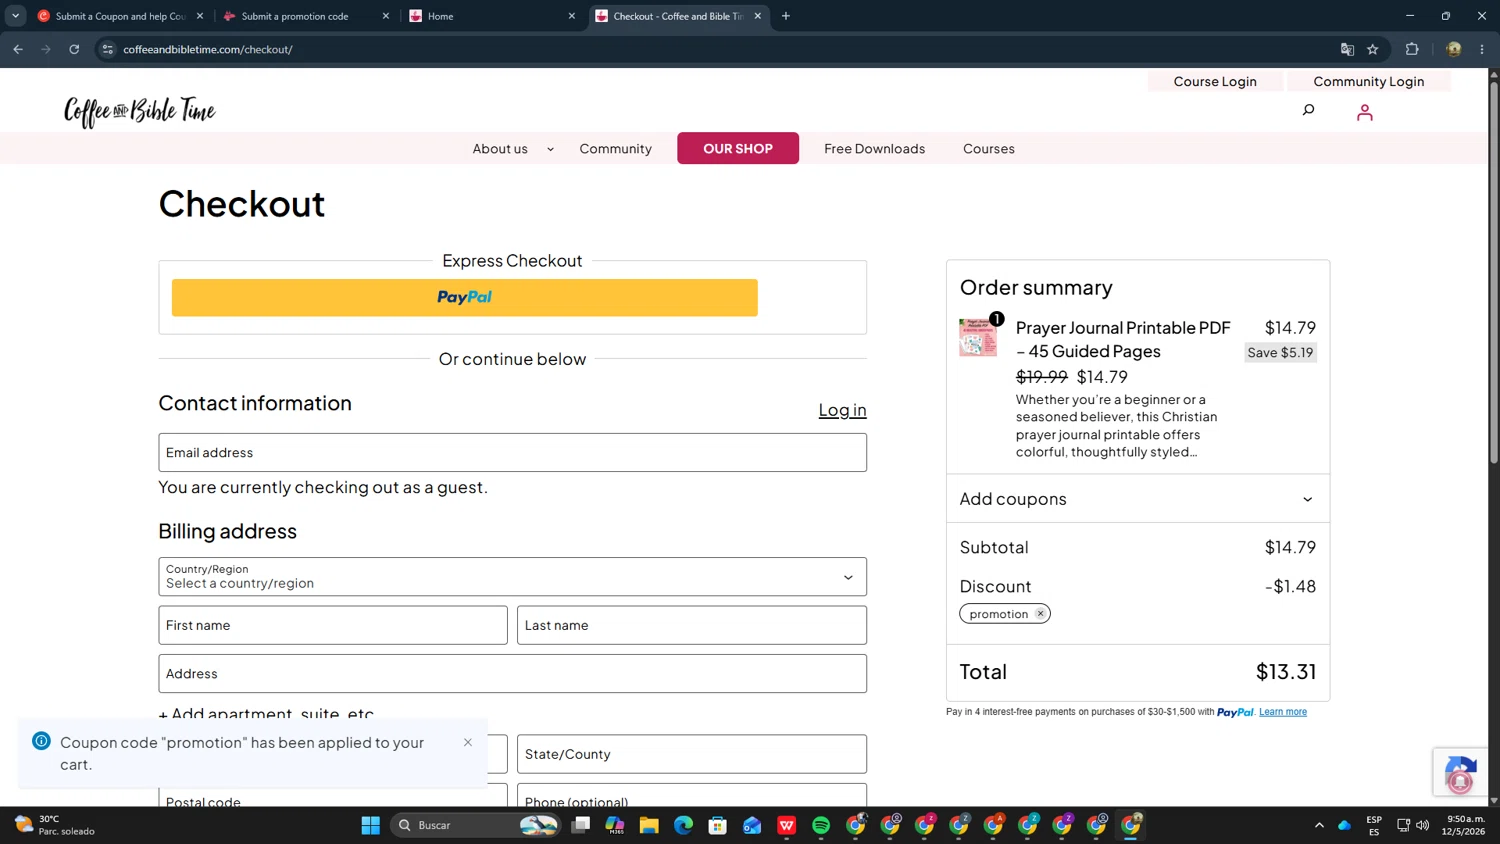Open the Chrome three-dot menu
1500x844 pixels.
1482,49
